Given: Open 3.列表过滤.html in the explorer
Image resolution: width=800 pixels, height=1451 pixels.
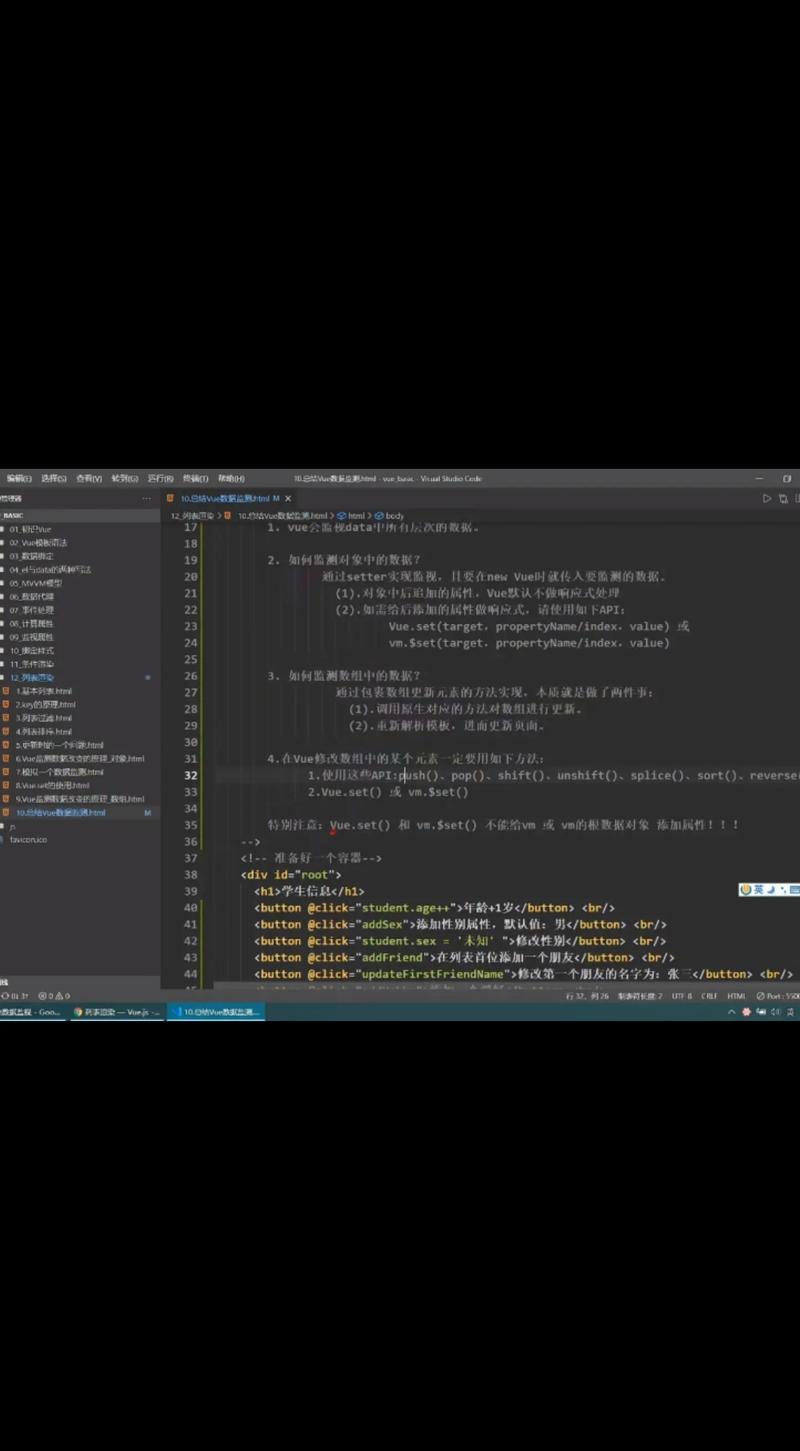Looking at the screenshot, I should click(44, 718).
